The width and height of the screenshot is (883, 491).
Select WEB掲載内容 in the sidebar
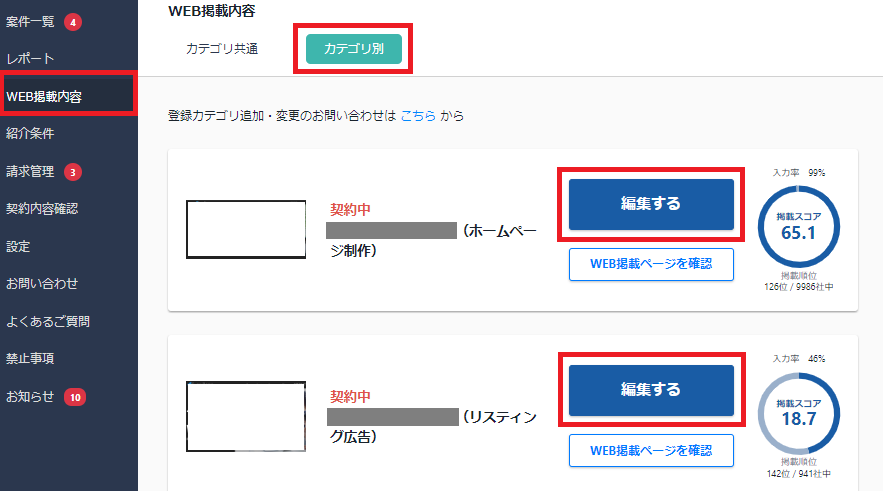pos(44,97)
